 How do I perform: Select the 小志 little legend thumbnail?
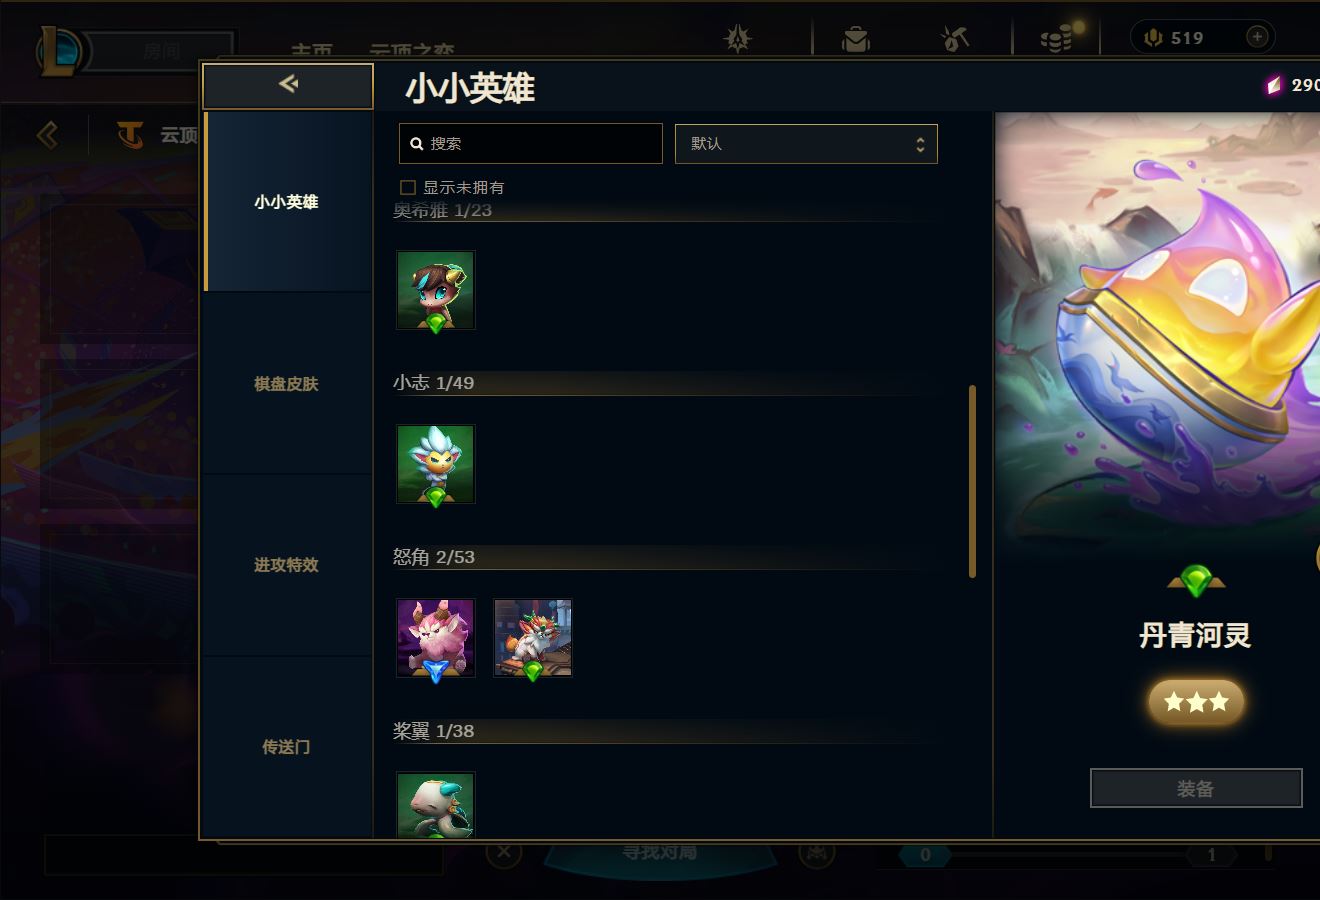[x=436, y=465]
